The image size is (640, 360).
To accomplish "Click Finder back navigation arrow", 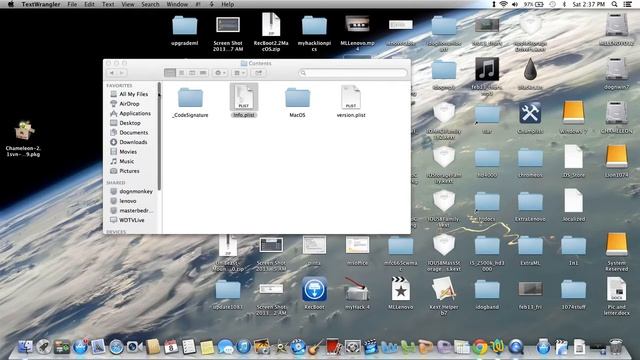I will 112,73.
